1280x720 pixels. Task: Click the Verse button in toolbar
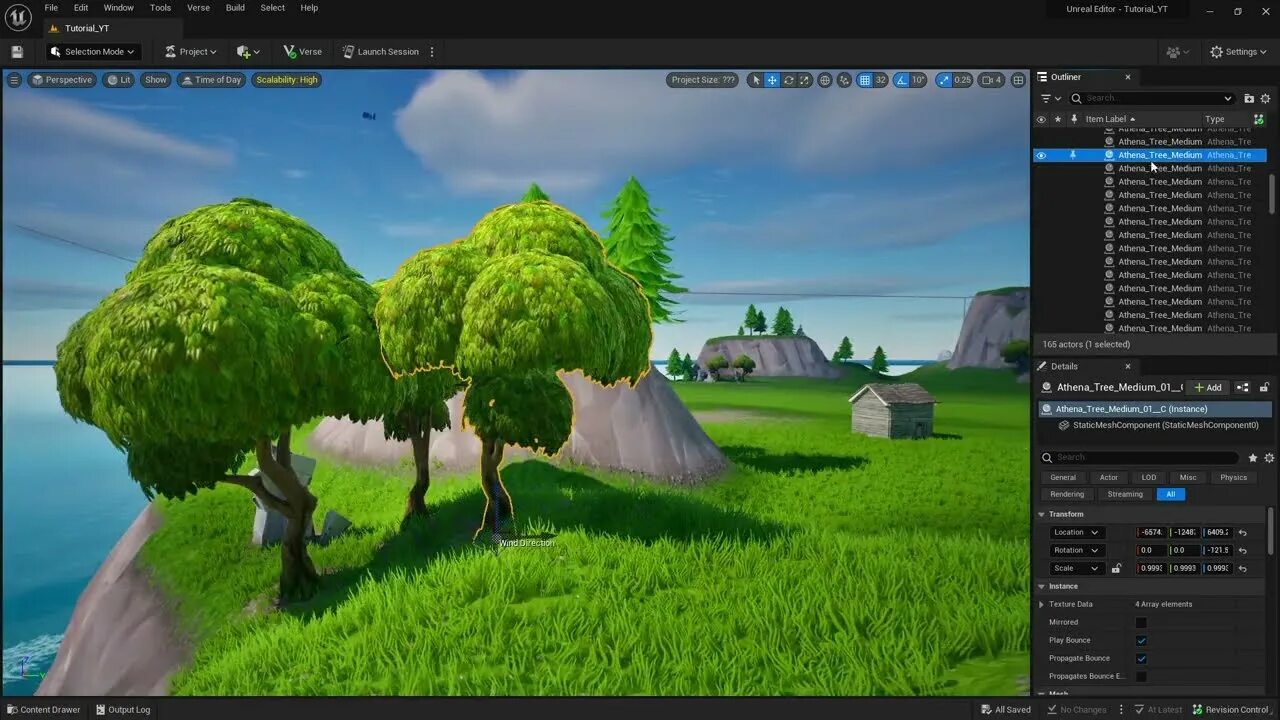tap(302, 52)
